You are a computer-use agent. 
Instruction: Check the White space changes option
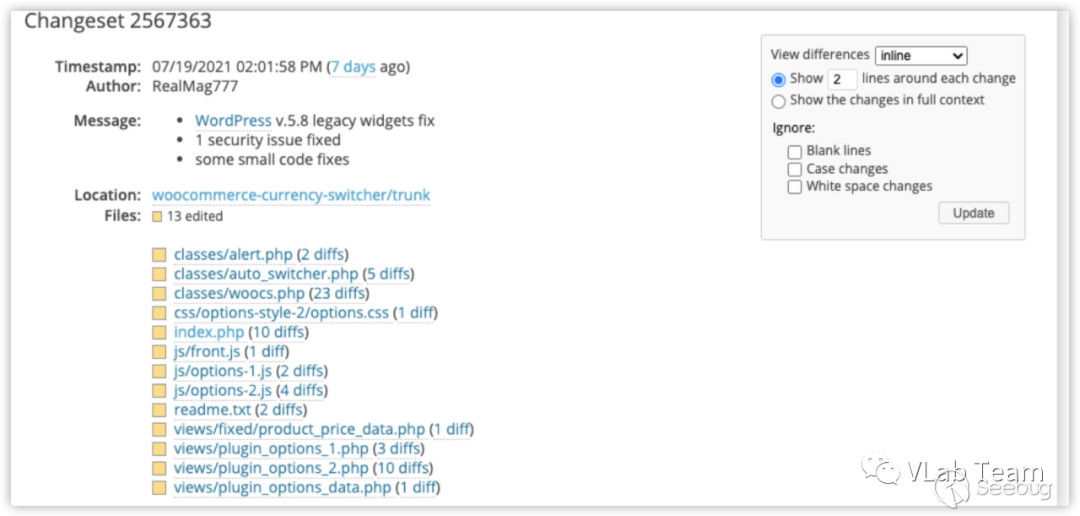coord(795,187)
